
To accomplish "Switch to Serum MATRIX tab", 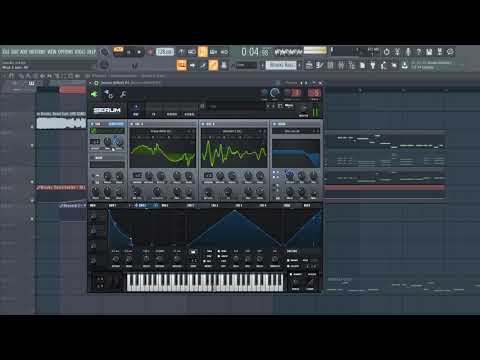I will tap(172, 114).
